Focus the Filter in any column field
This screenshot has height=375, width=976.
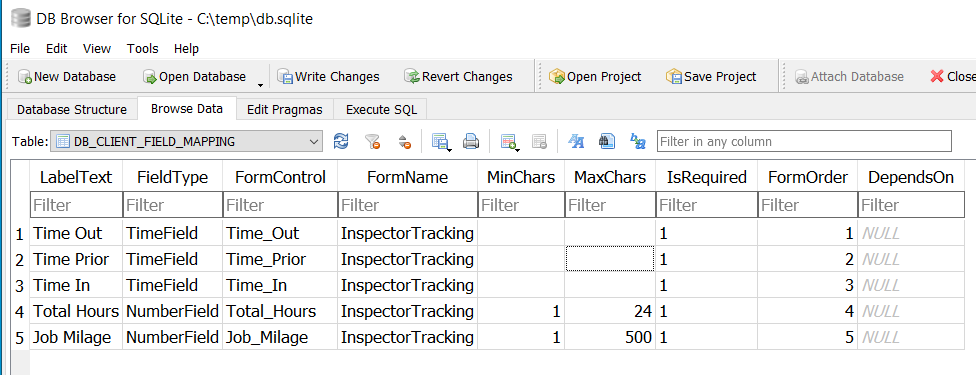click(804, 141)
